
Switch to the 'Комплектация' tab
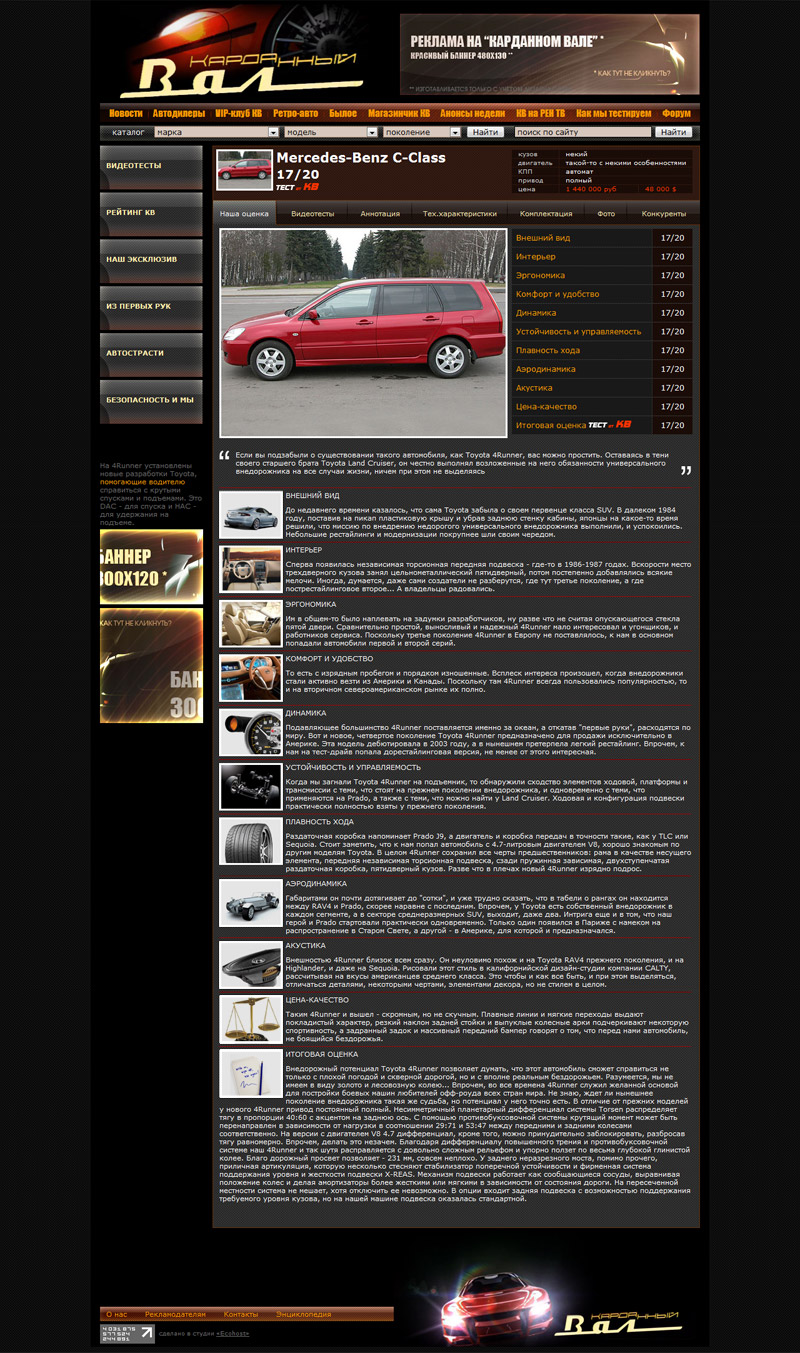(x=546, y=213)
